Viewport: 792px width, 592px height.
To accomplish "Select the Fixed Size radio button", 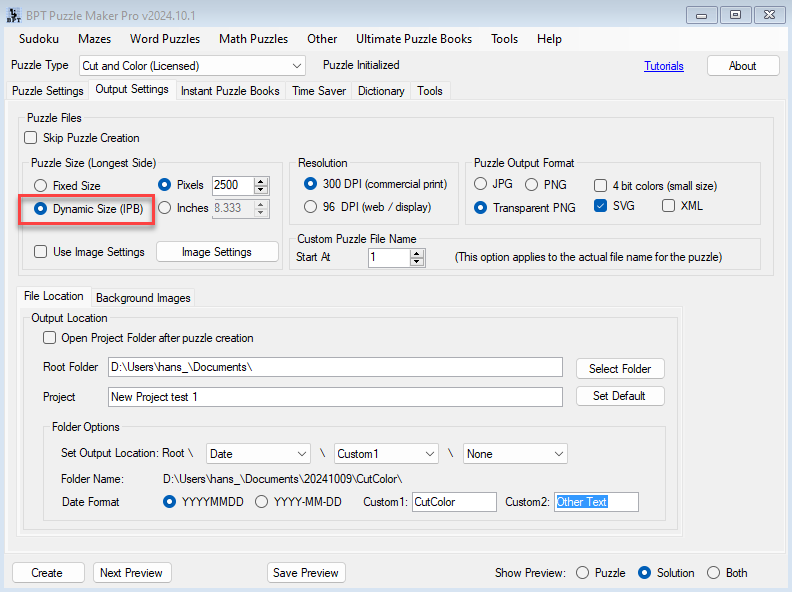I will [41, 186].
